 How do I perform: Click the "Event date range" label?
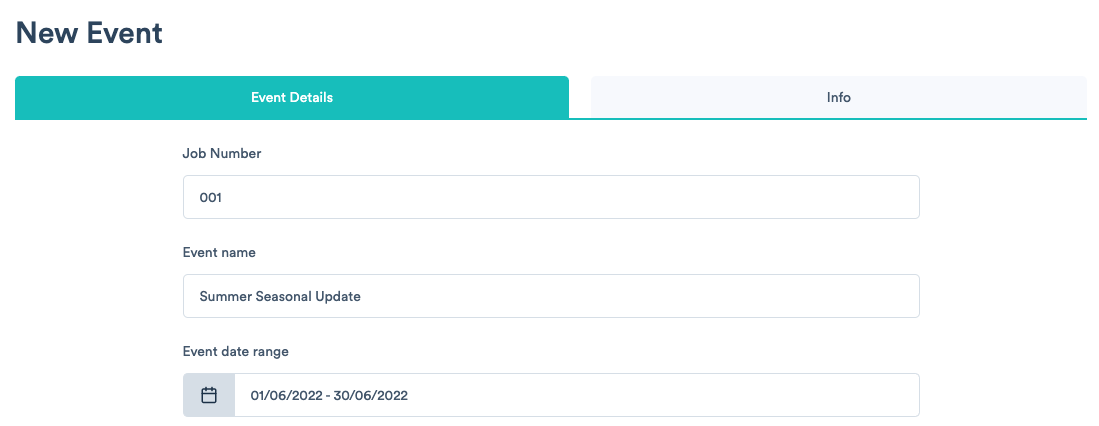tap(236, 351)
